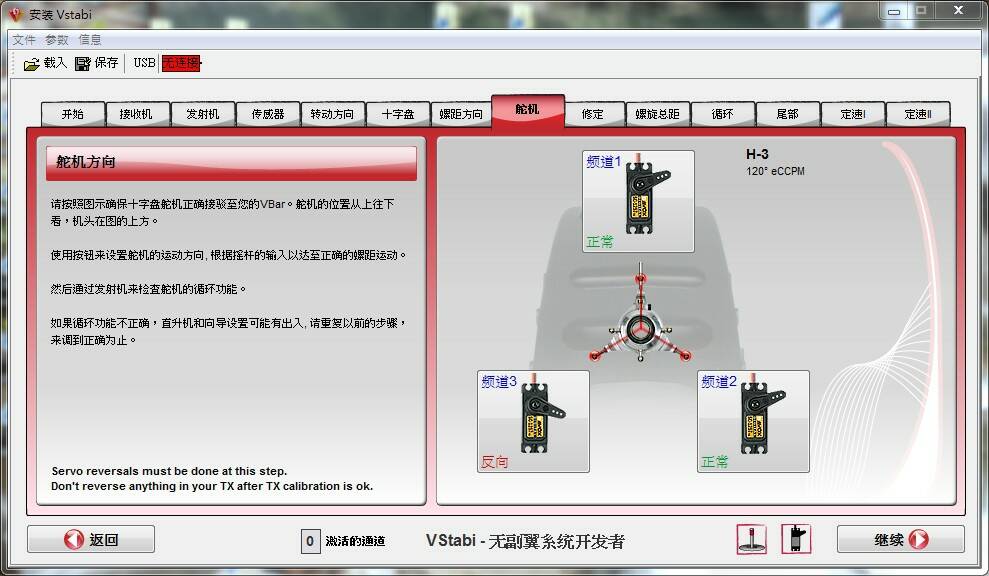The width and height of the screenshot is (989, 576).
Task: Click the 返回 back button
Action: [x=91, y=539]
